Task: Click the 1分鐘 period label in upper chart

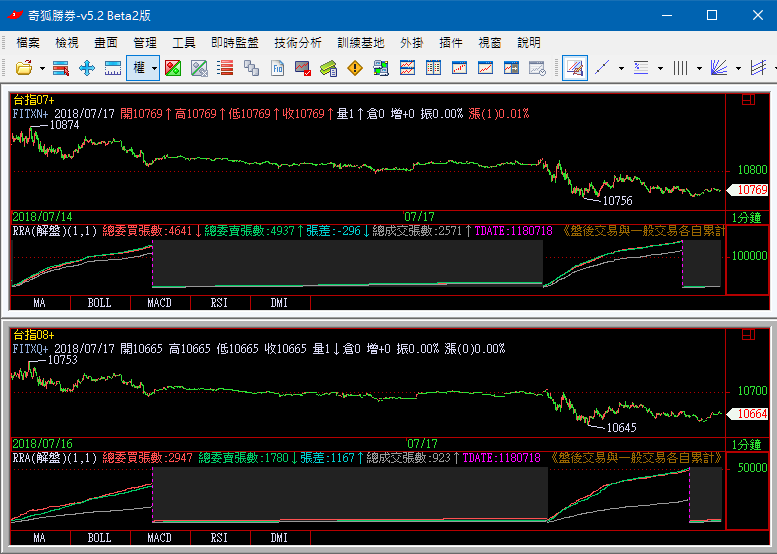Action: click(748, 217)
